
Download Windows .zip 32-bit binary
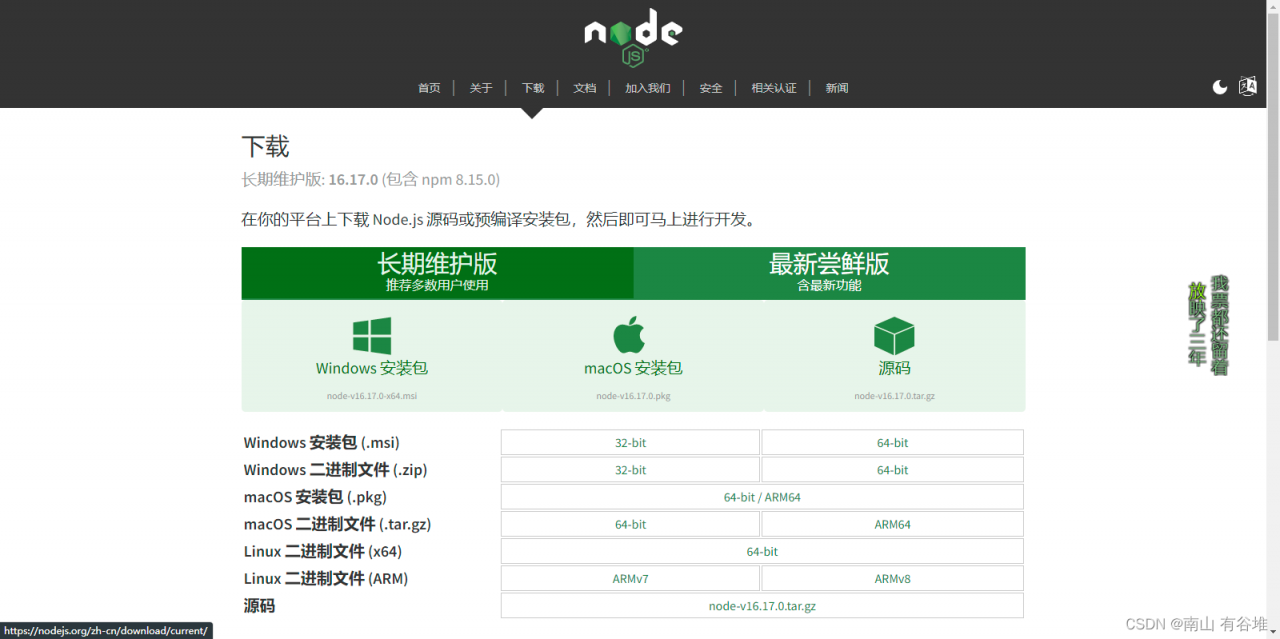point(630,470)
